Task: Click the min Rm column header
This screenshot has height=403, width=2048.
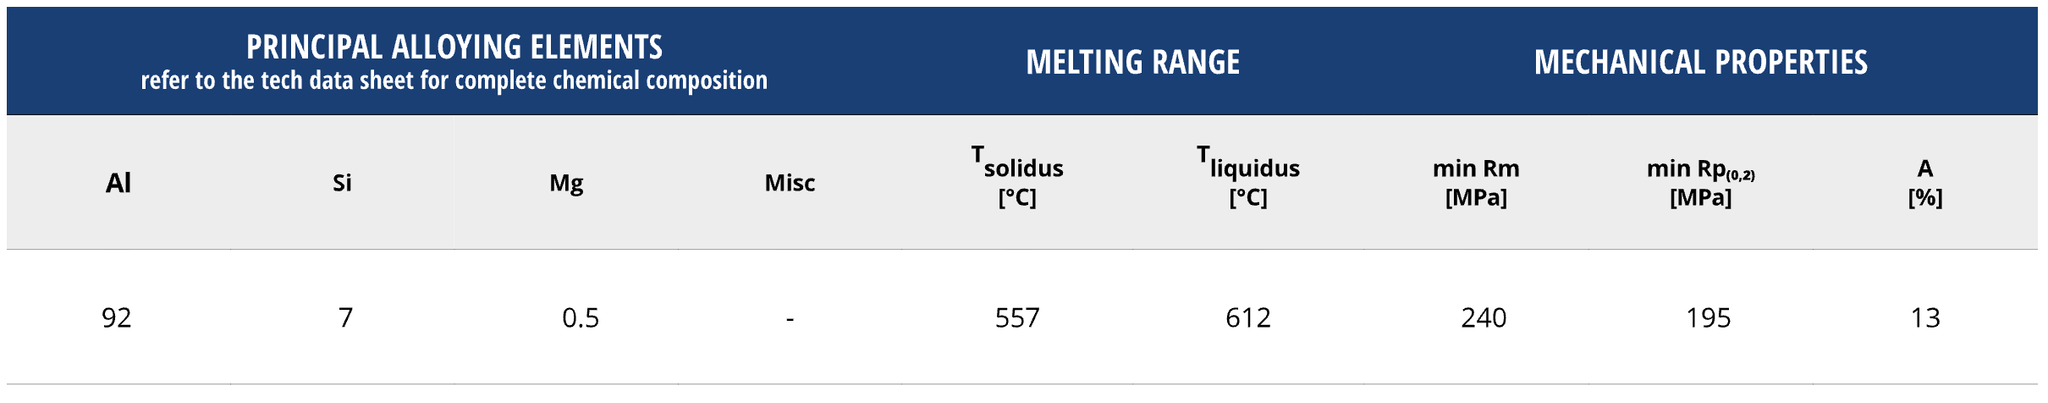Action: click(1476, 182)
